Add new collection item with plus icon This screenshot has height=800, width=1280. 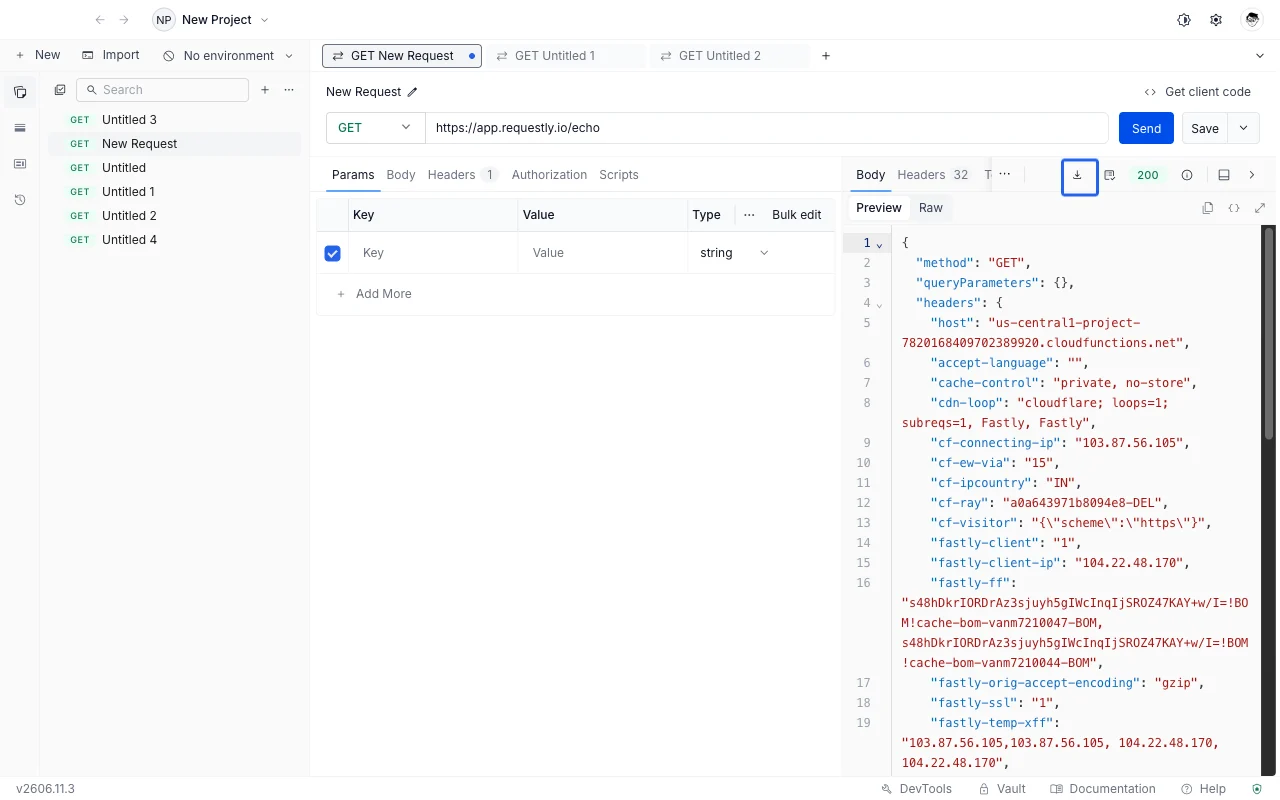[x=265, y=90]
